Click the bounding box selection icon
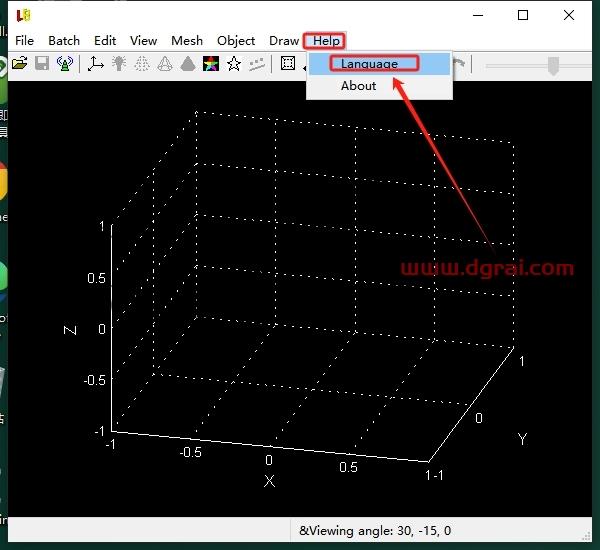600x550 pixels. [288, 63]
